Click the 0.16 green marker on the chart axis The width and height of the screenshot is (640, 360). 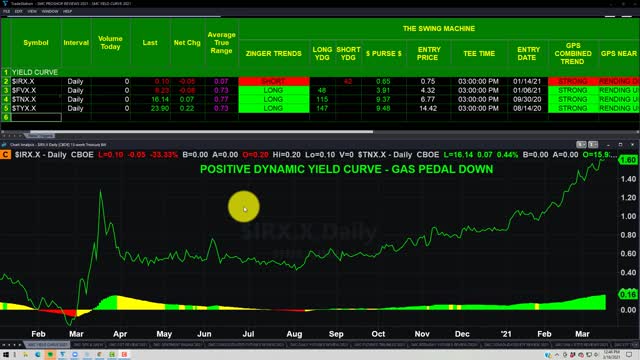tap(628, 294)
